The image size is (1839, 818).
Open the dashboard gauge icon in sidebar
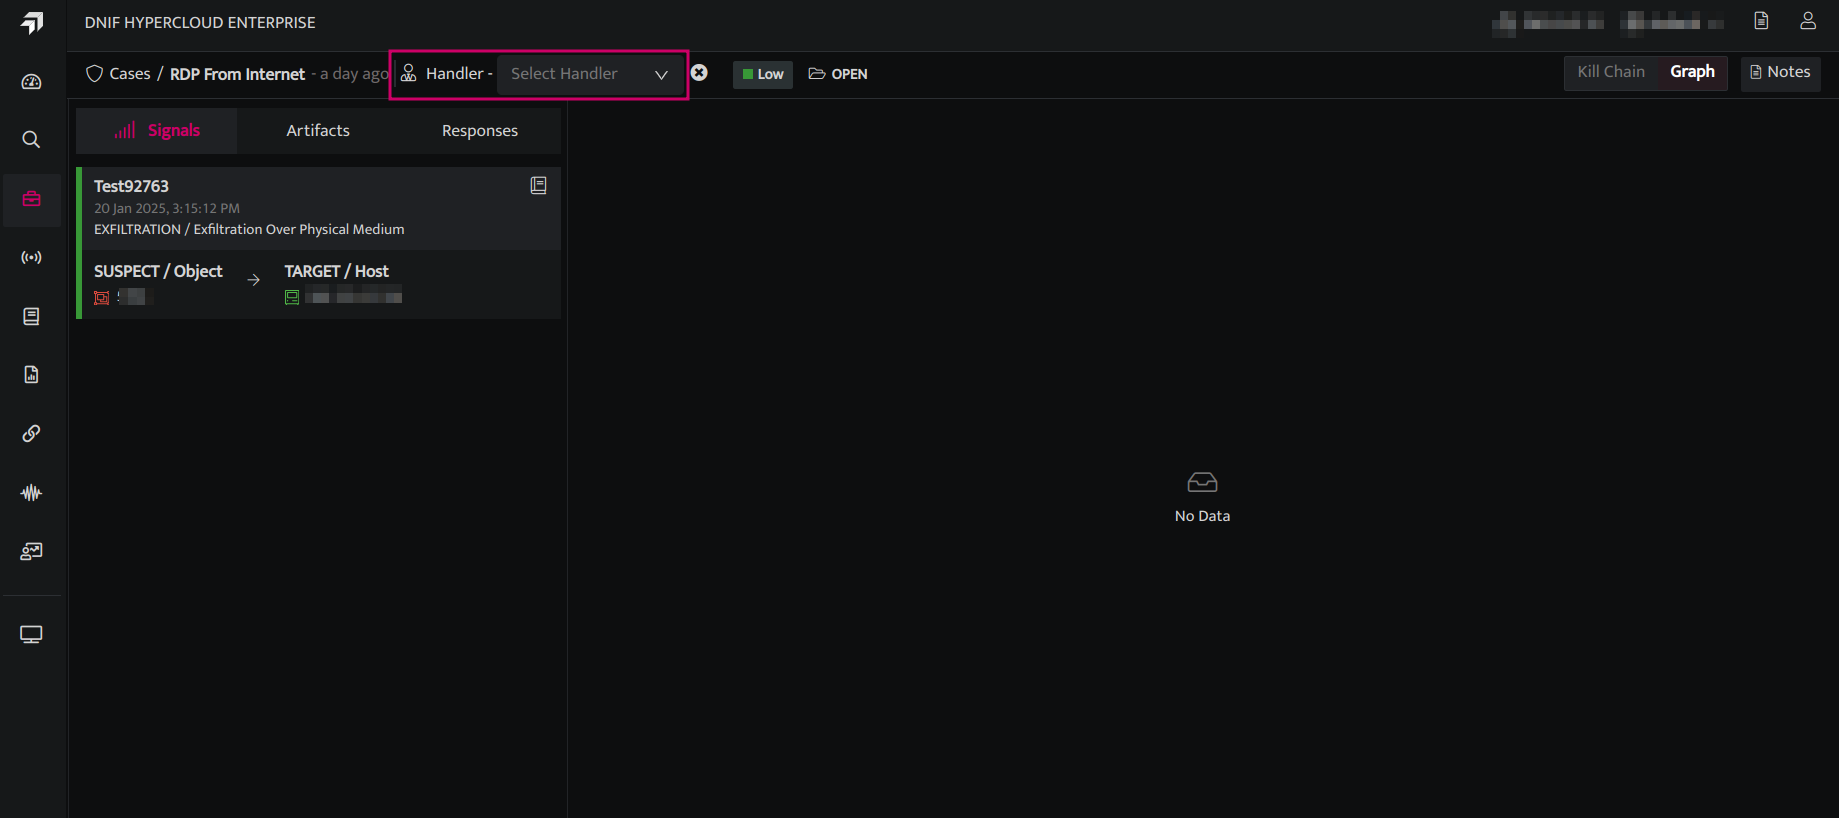[x=32, y=82]
